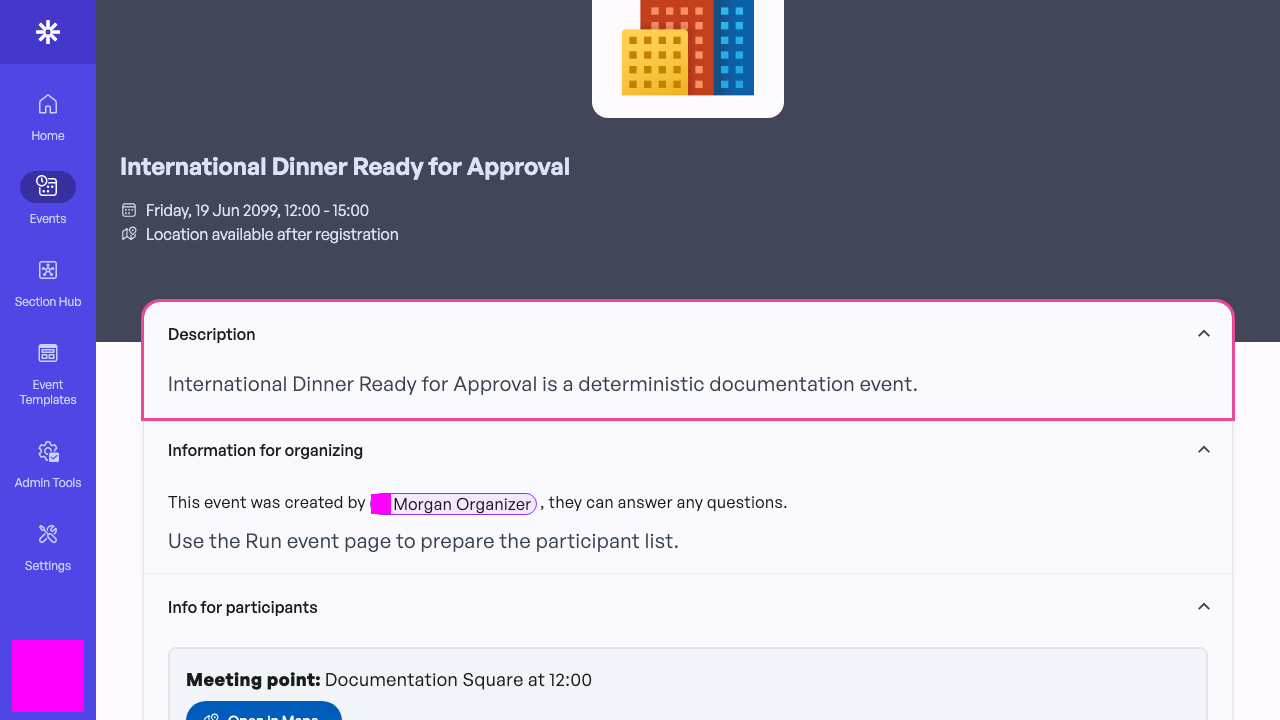Open Settings wrench icon
The width and height of the screenshot is (1280, 720).
[48, 535]
